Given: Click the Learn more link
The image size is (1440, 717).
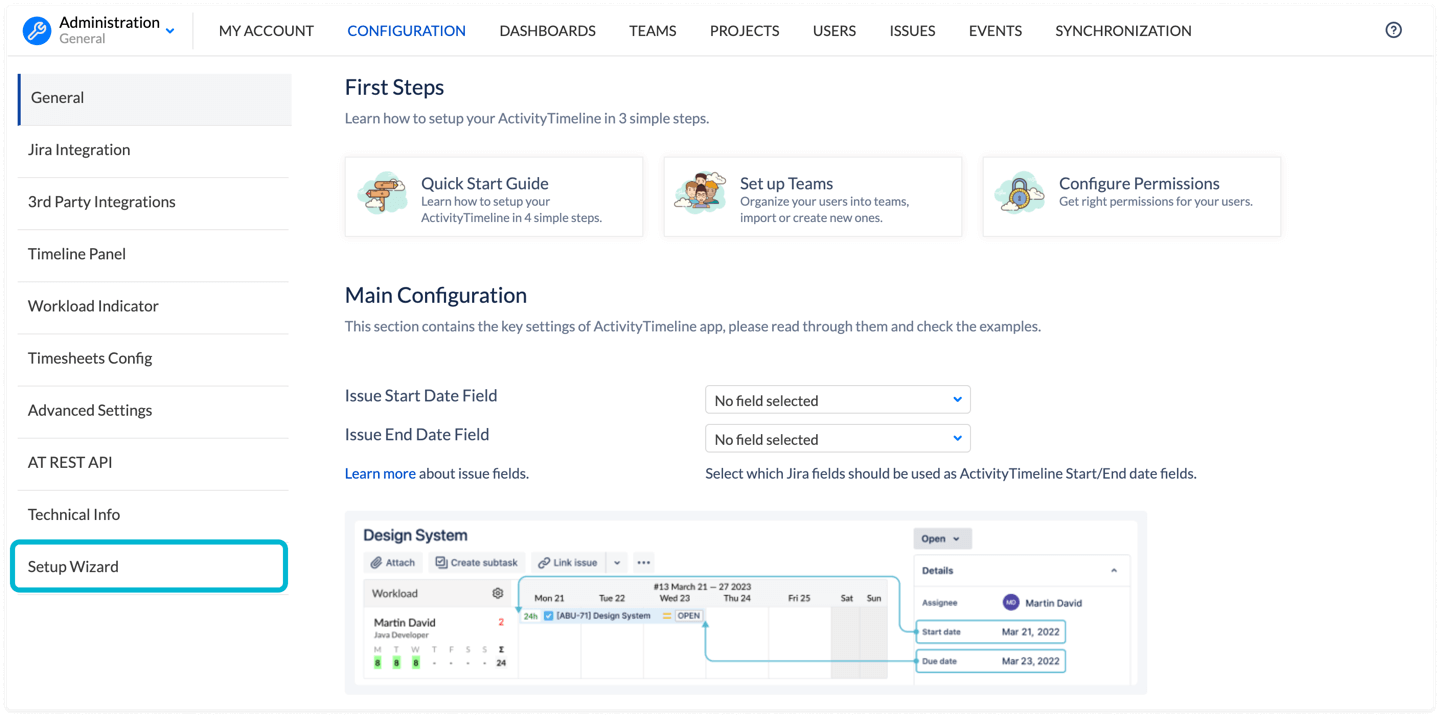Looking at the screenshot, I should point(380,473).
